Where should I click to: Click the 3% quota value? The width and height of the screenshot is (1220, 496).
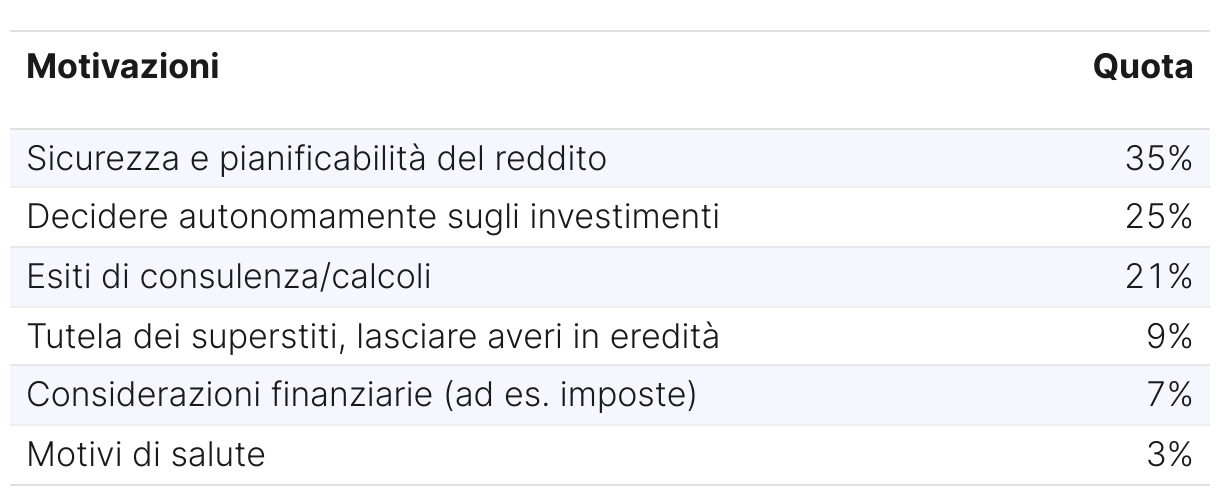coord(1171,455)
